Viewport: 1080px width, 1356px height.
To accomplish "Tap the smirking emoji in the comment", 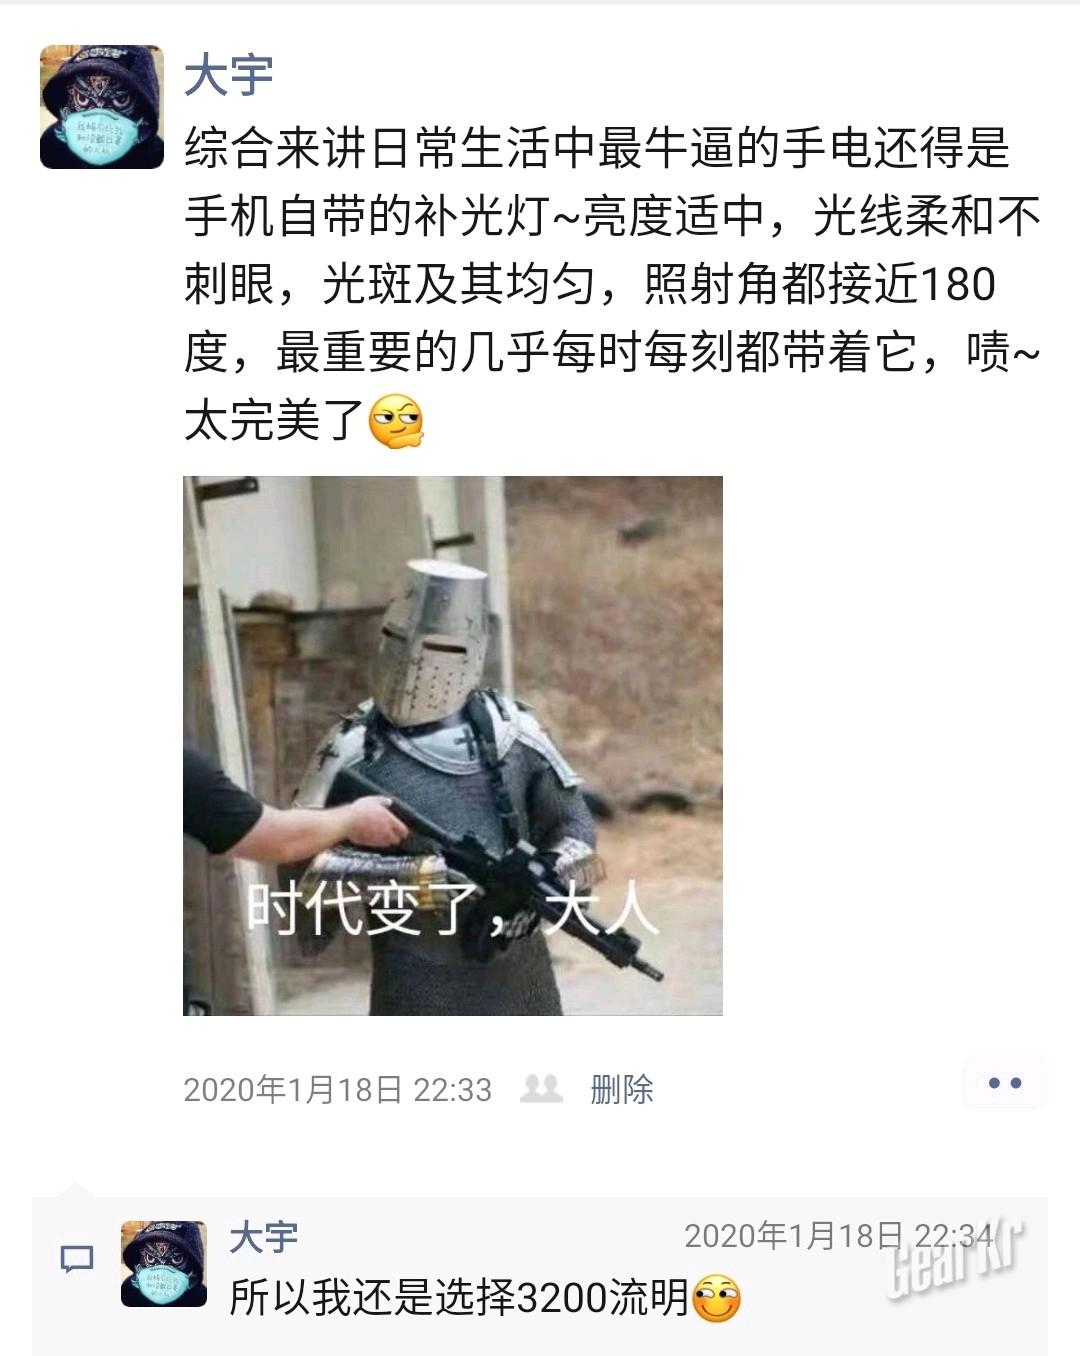I will coord(716,1299).
